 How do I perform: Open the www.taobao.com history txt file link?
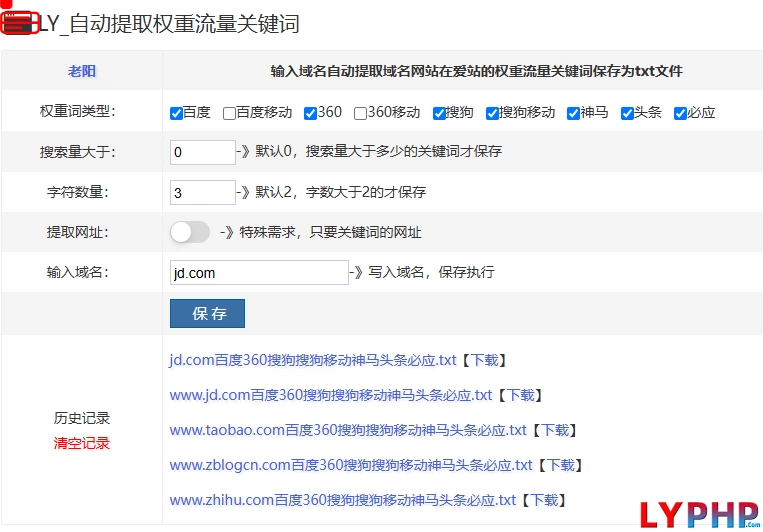click(348, 430)
